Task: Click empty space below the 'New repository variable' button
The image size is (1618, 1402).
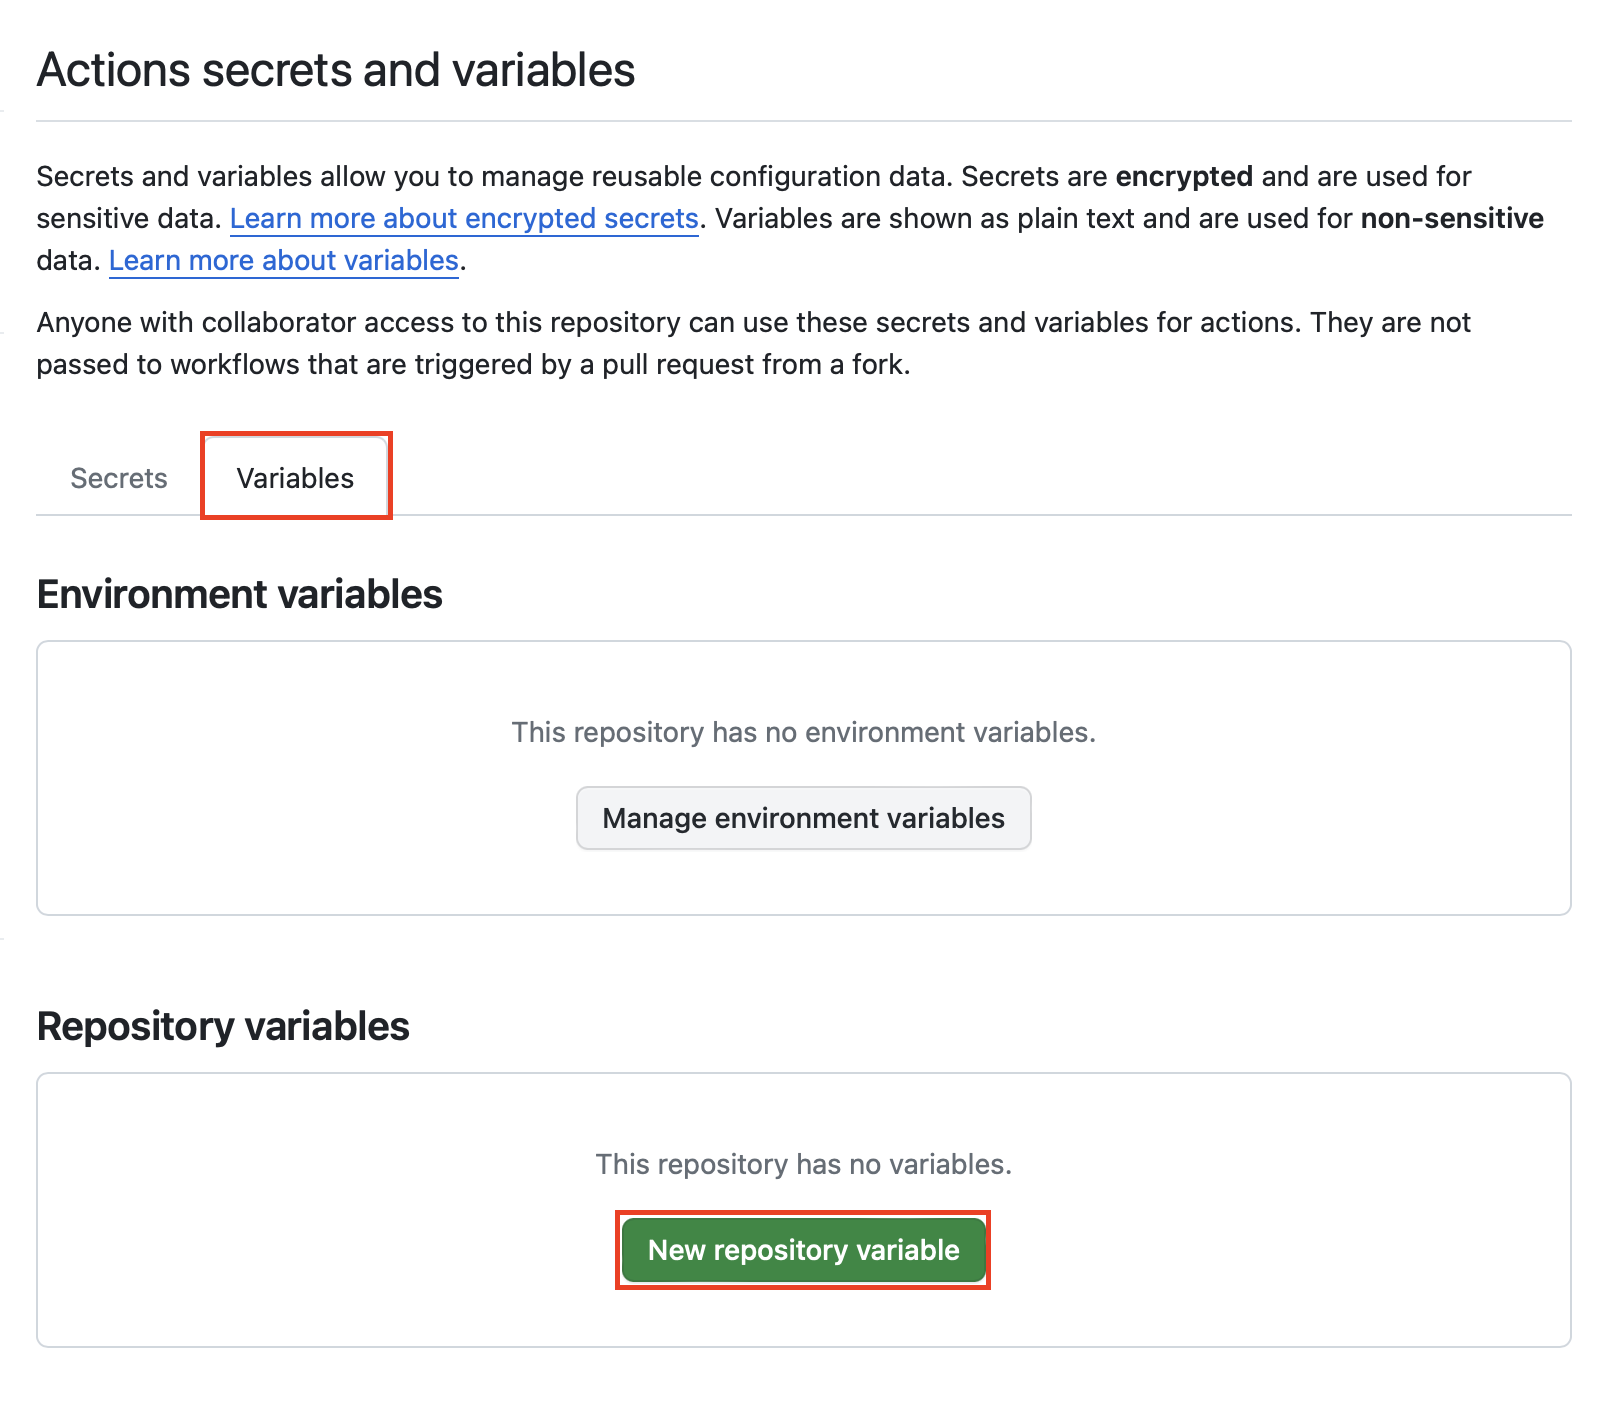Action: pyautogui.click(x=803, y=1316)
